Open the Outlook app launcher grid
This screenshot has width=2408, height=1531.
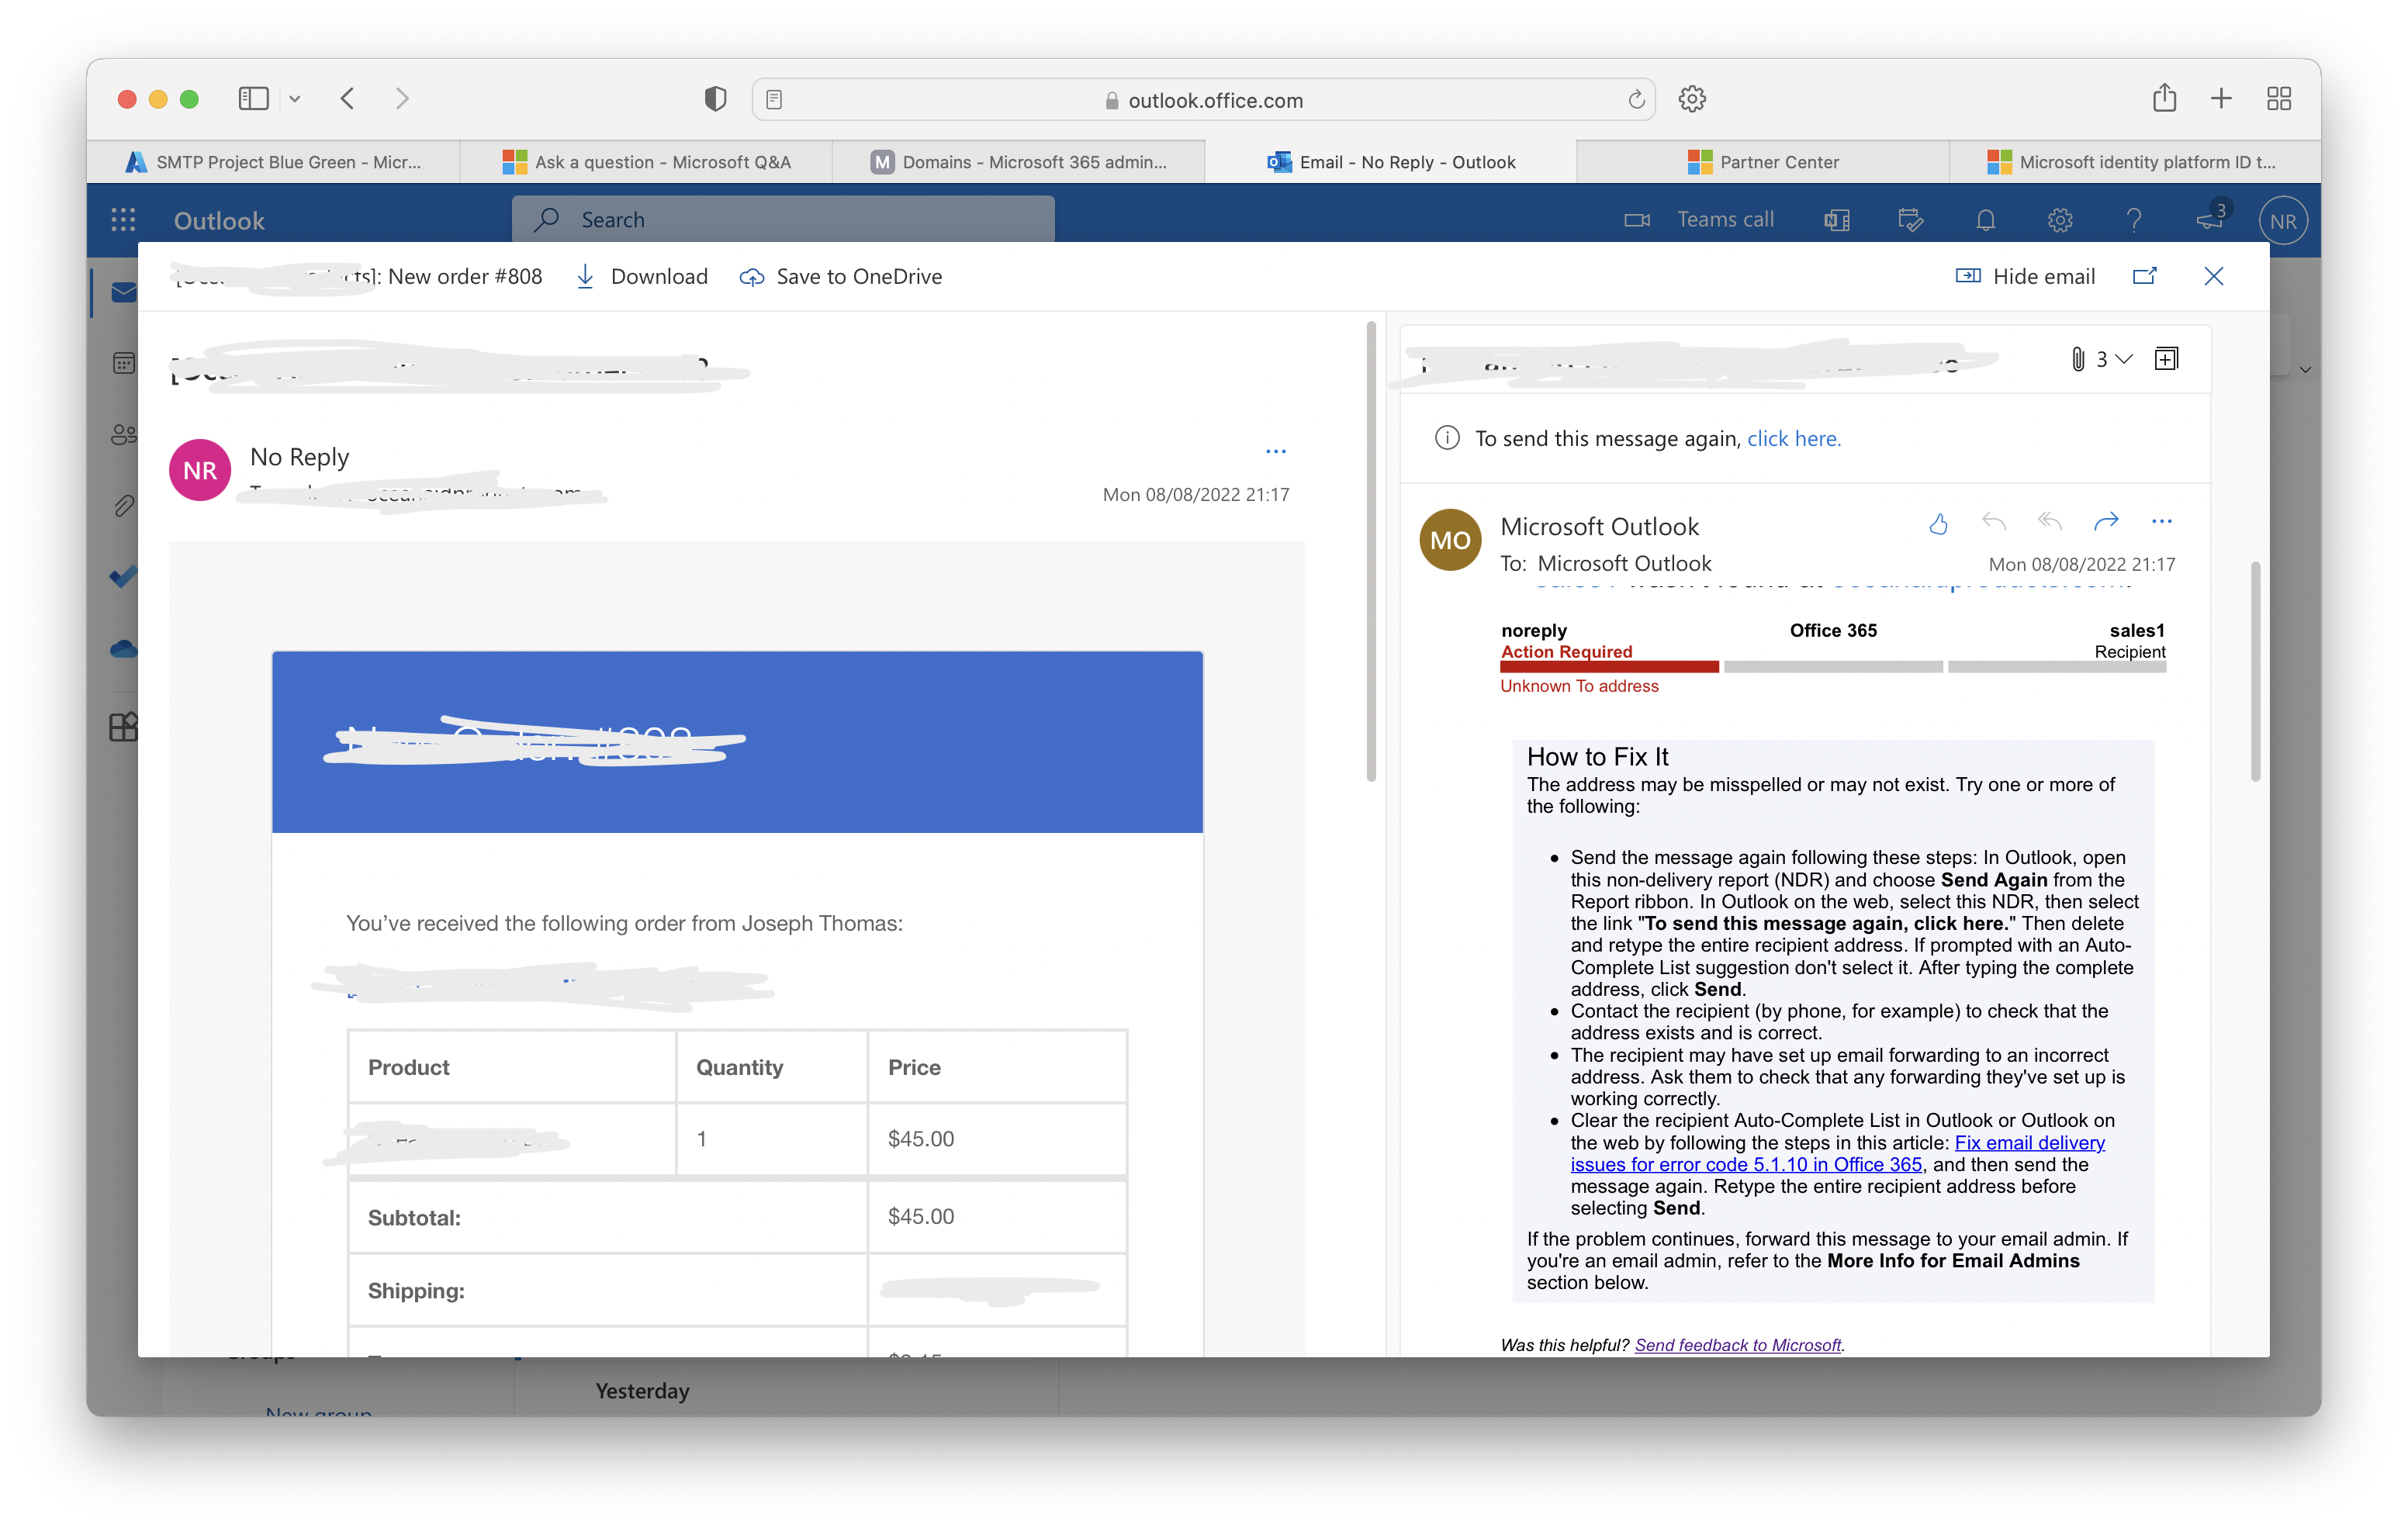click(123, 220)
